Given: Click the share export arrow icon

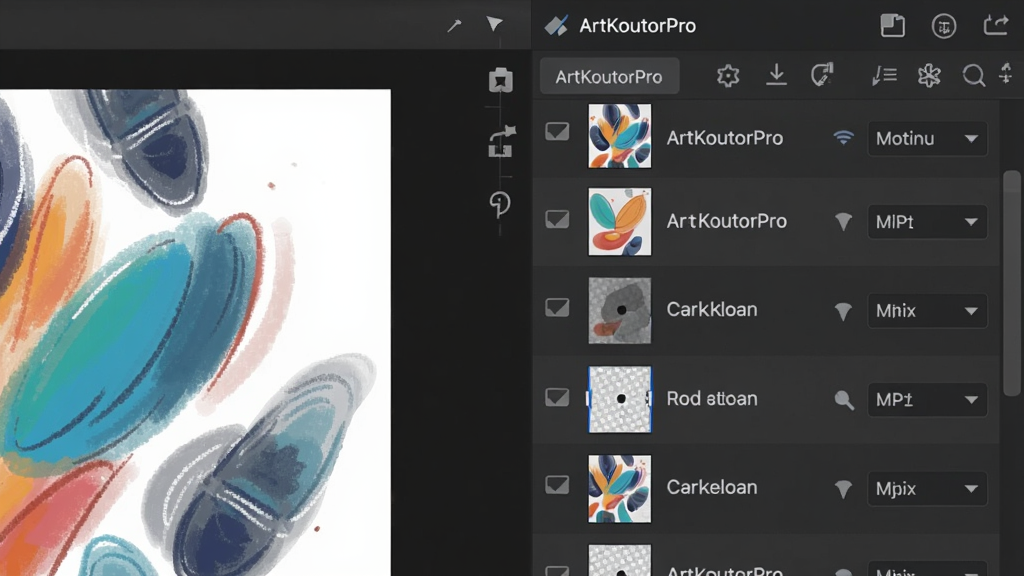Looking at the screenshot, I should click(x=996, y=25).
